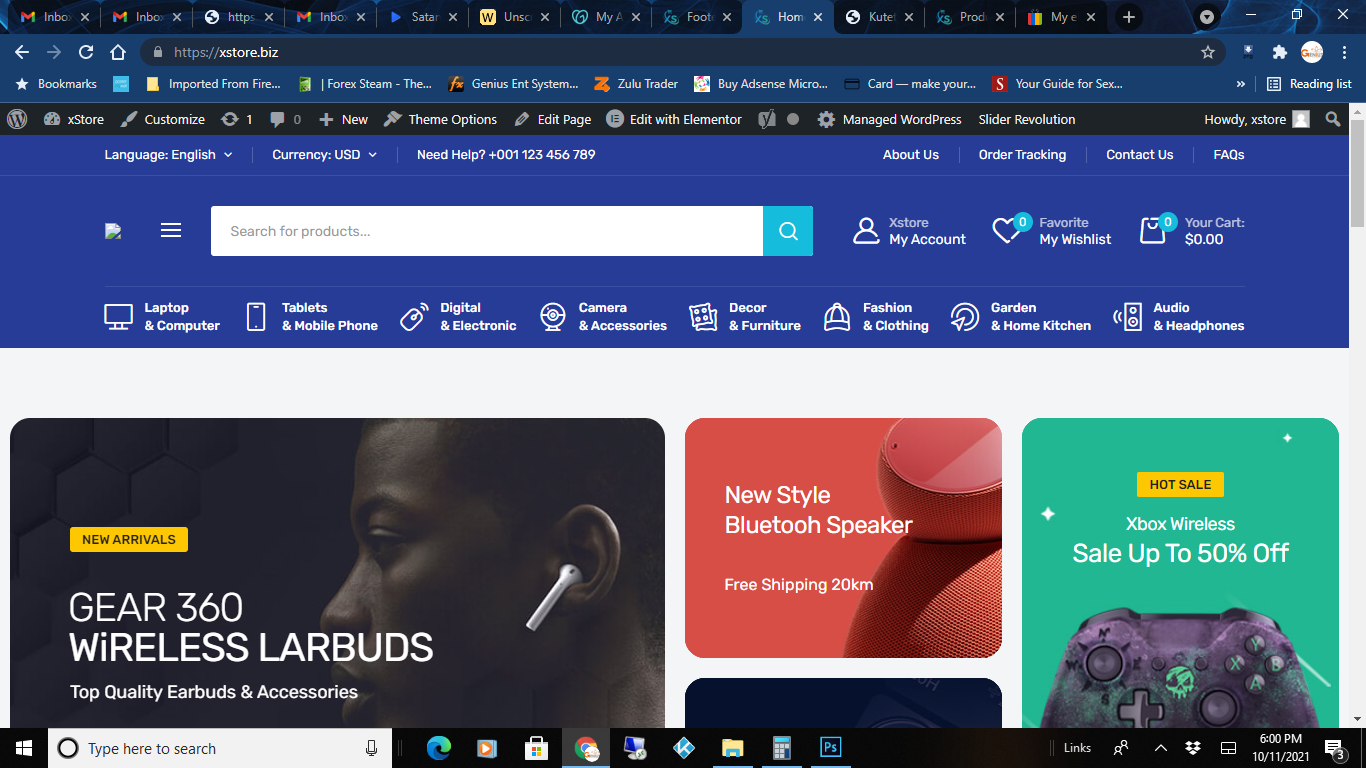The height and width of the screenshot is (768, 1366).
Task: Open the Chrome extensions puzzle icon
Action: (1280, 52)
